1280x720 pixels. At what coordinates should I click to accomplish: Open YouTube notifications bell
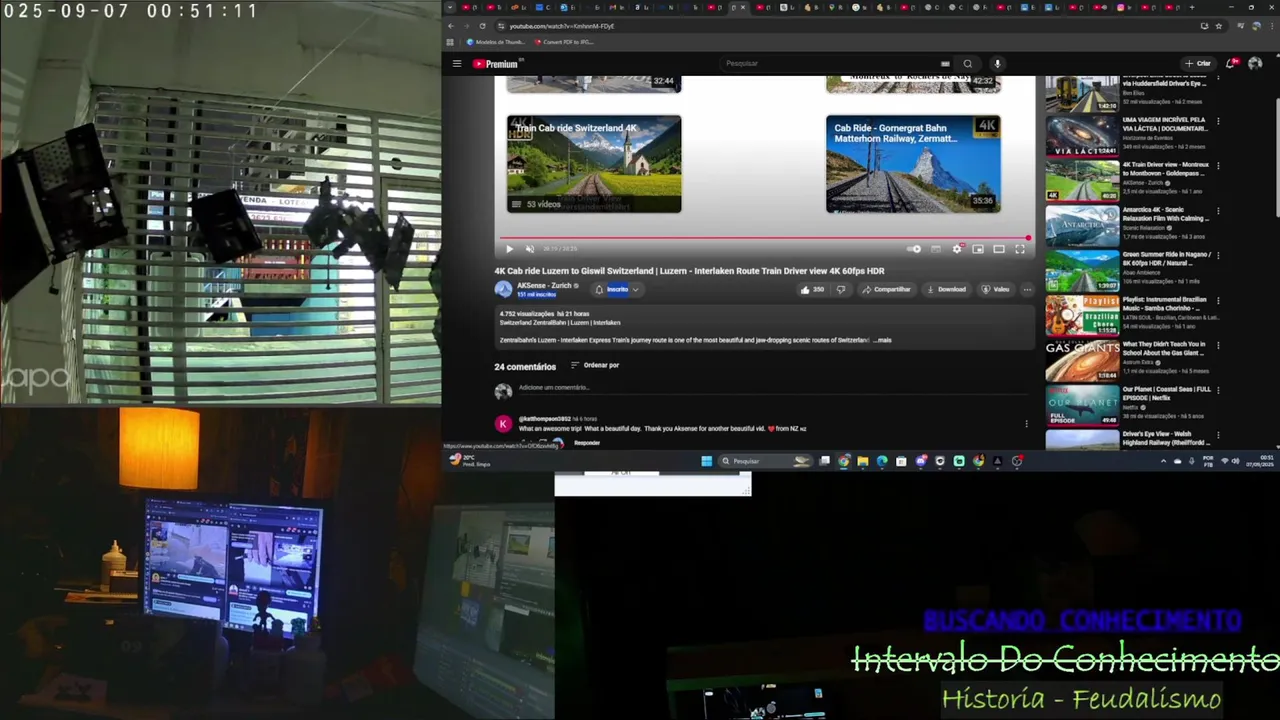tap(1230, 63)
